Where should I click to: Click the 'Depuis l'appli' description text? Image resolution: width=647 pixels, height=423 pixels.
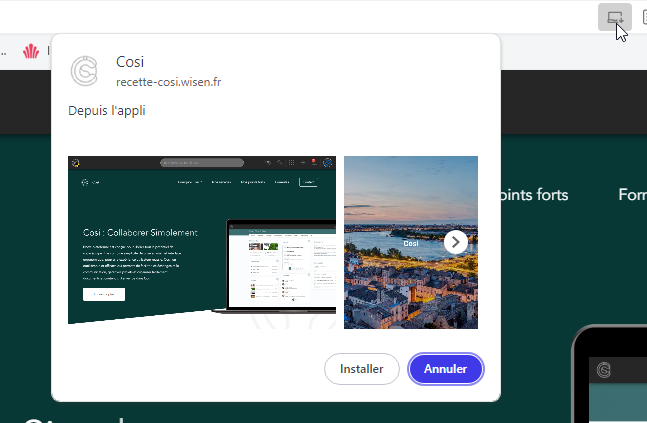107,111
